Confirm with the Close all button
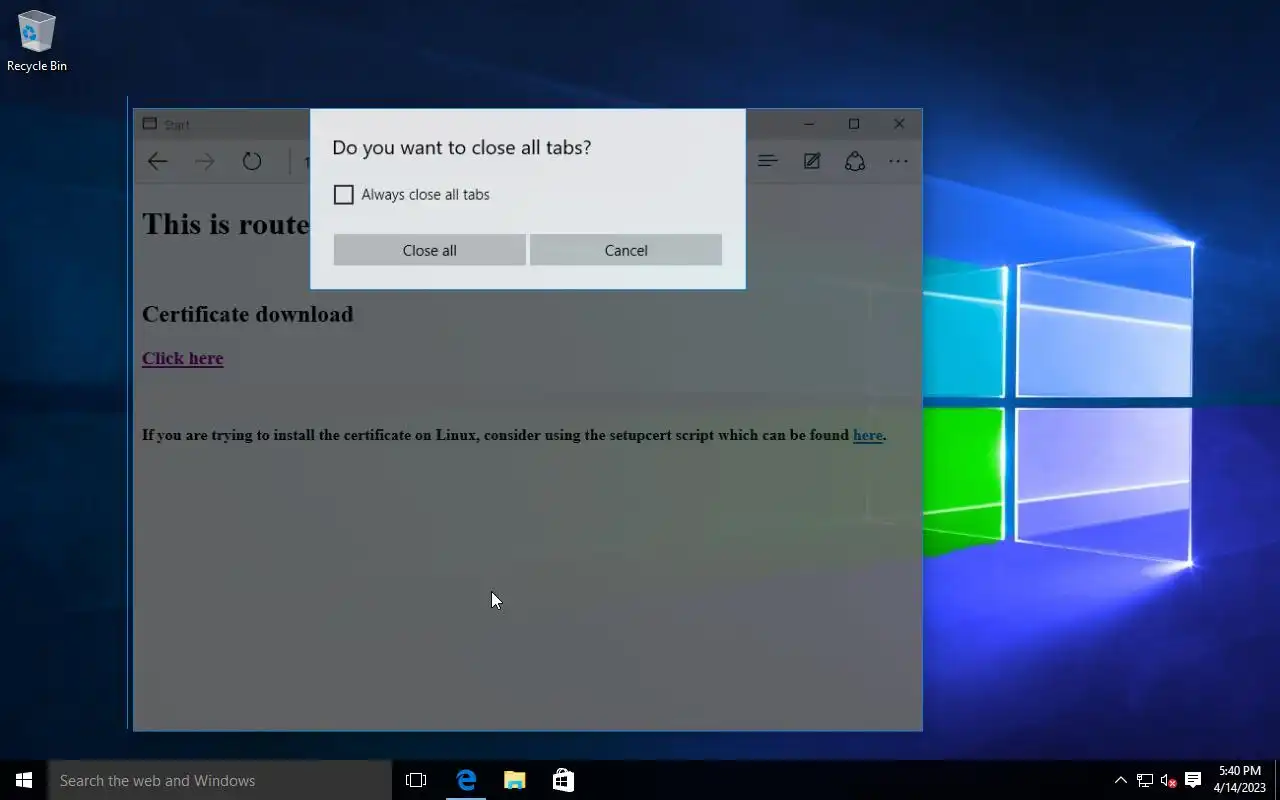1280x800 pixels. point(429,250)
